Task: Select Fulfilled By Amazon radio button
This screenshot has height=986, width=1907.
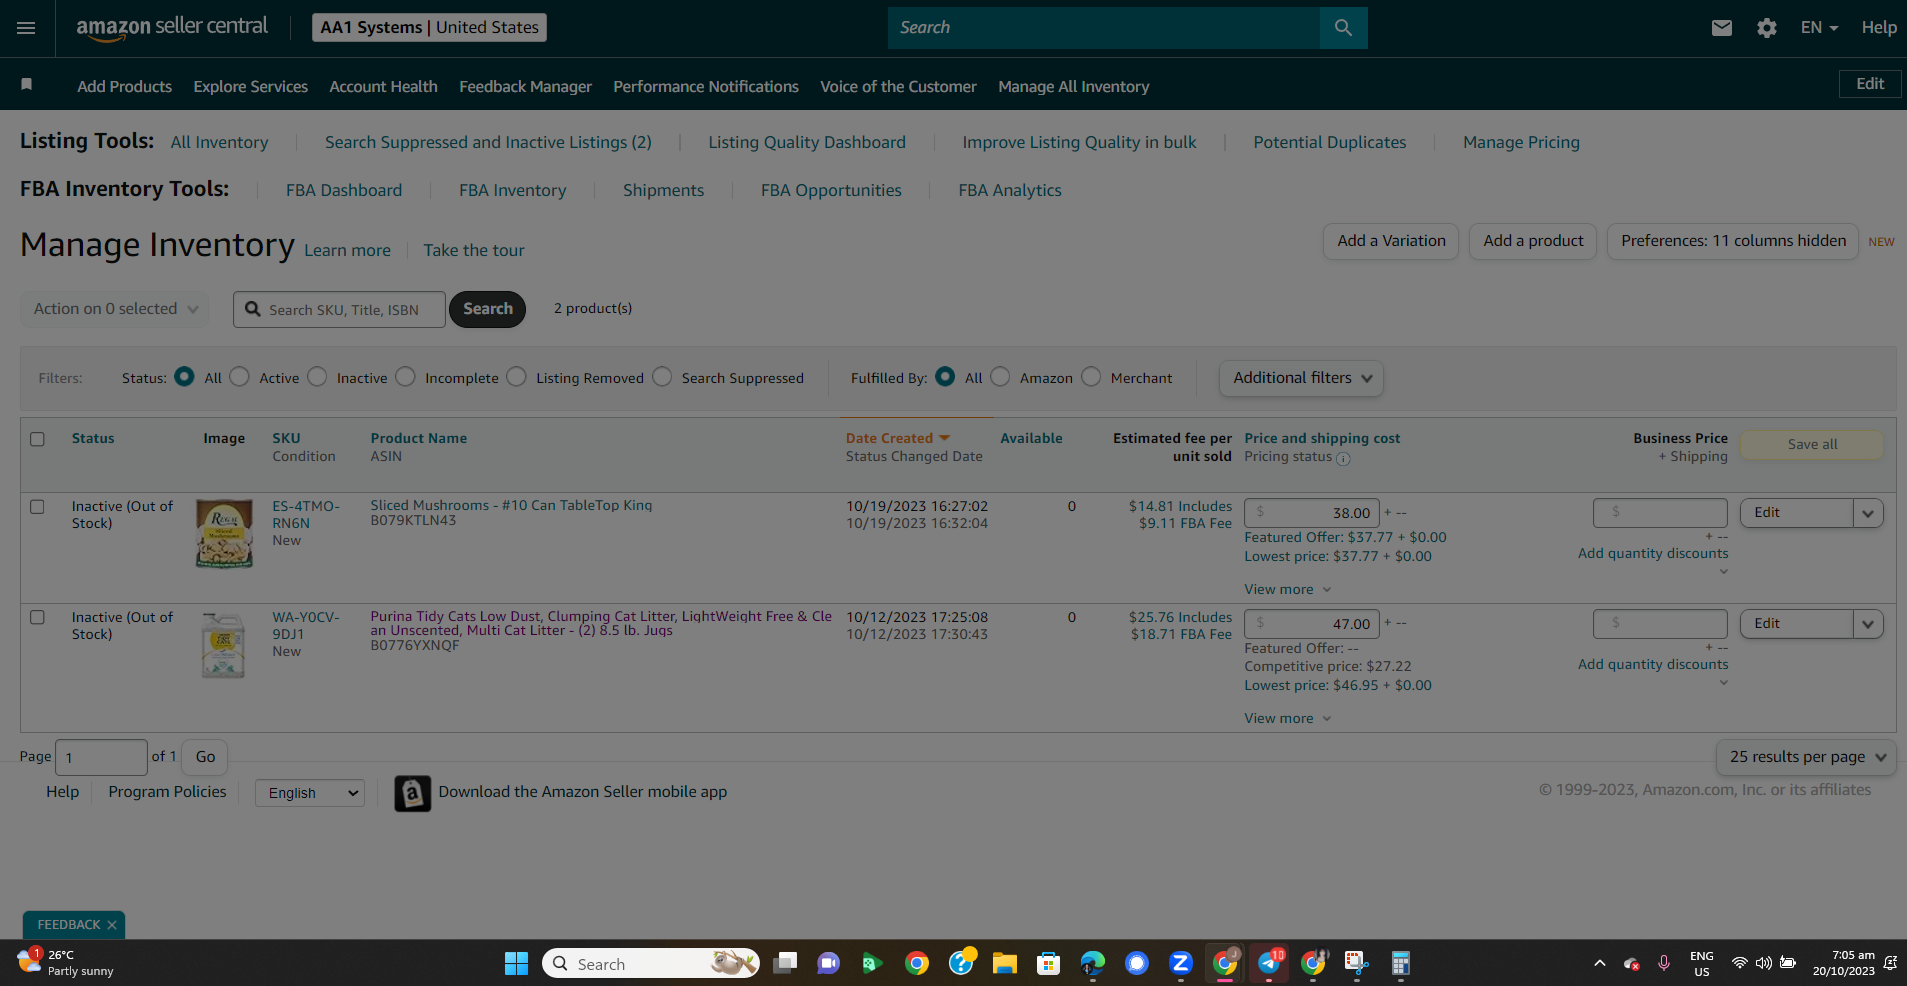Action: pyautogui.click(x=1000, y=377)
